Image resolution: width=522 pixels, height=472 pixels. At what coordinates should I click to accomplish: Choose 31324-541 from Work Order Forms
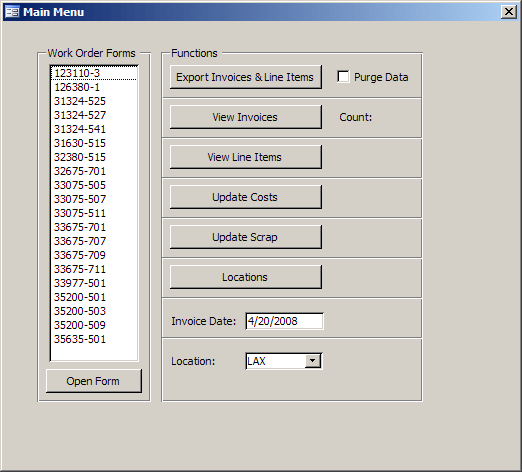click(94, 129)
